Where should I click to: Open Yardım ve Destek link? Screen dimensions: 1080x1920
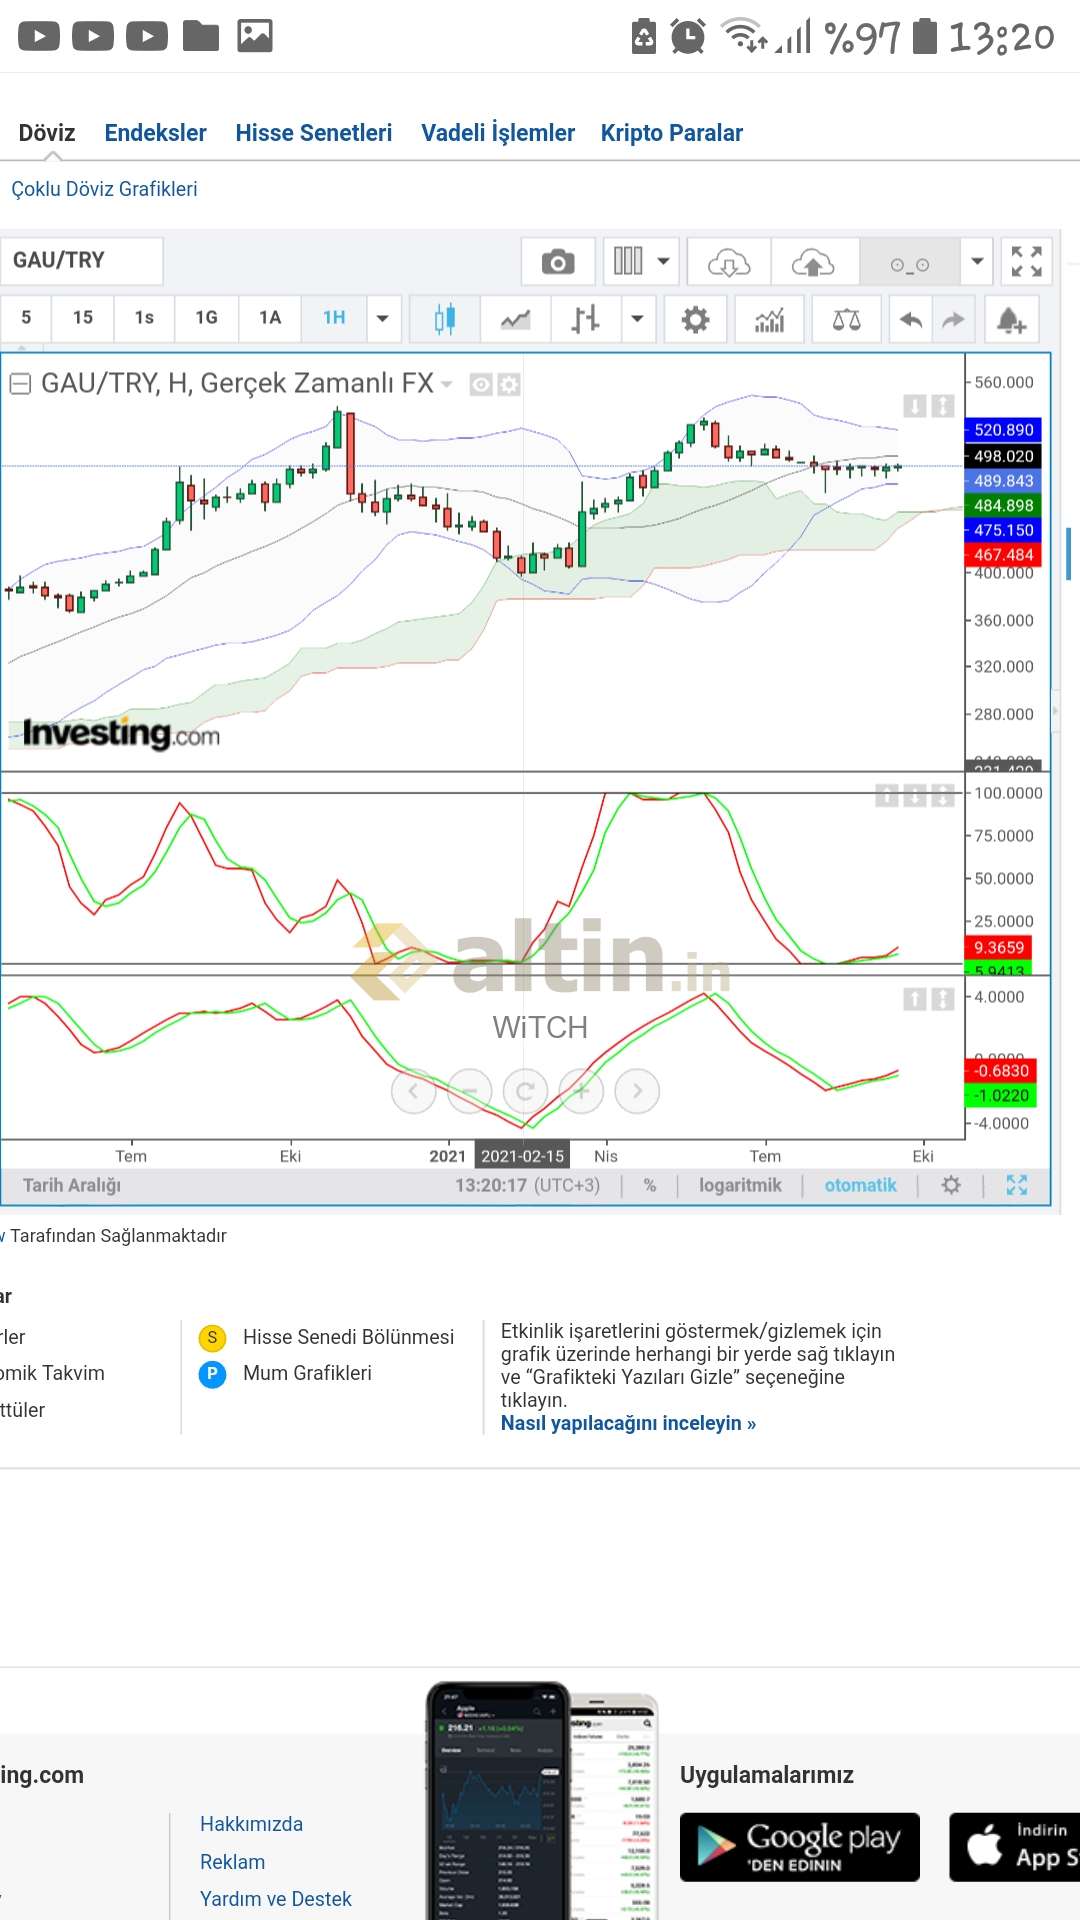click(276, 1899)
